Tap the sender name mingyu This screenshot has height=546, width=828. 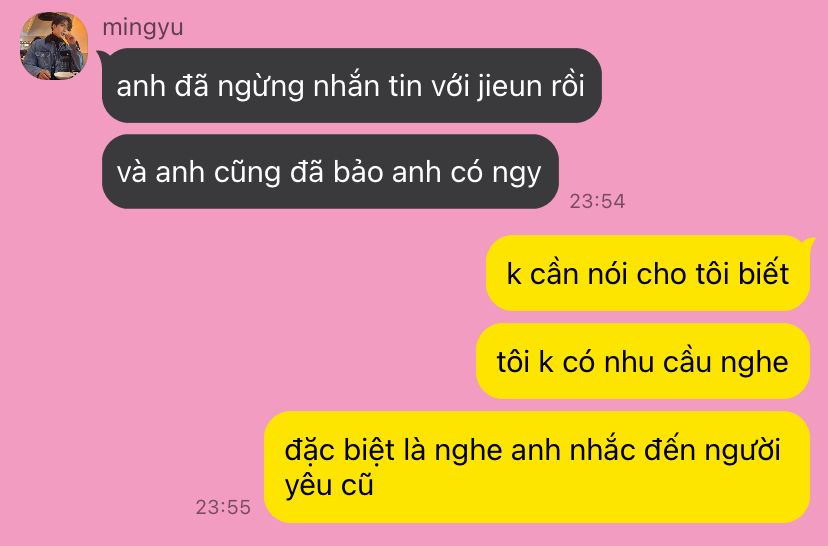(x=143, y=27)
